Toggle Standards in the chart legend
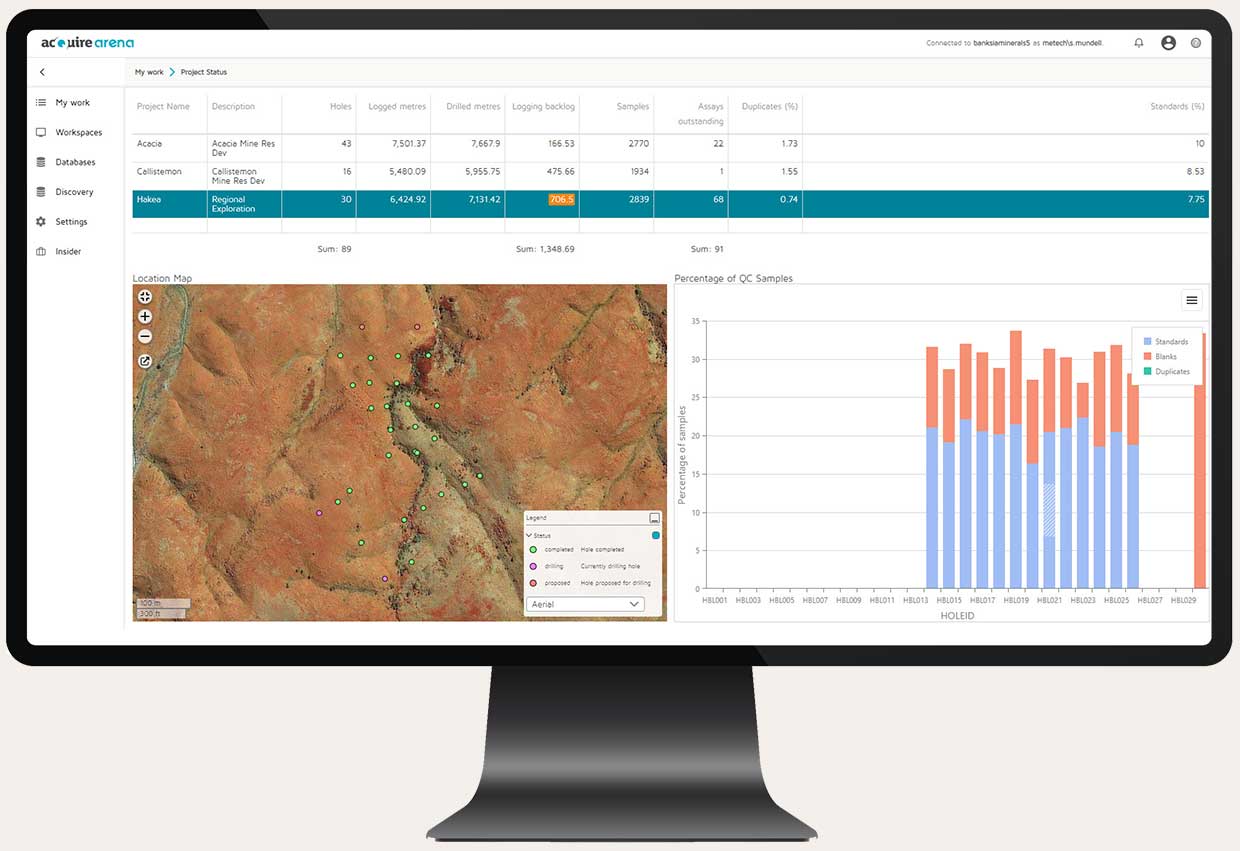Viewport: 1240px width, 851px height. (x=1168, y=341)
